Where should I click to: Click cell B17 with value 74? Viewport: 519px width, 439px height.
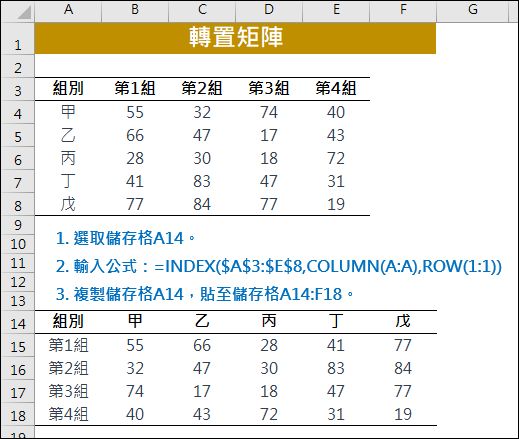(135, 391)
